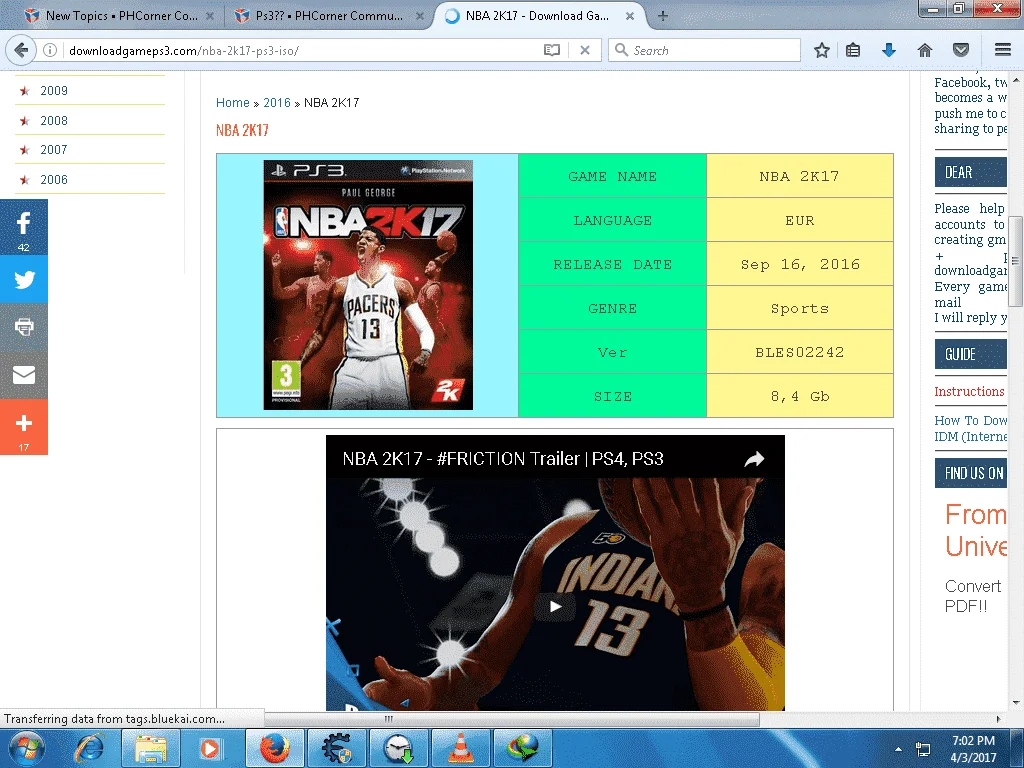Close the Ps3?? PHCorner tab
The image size is (1024, 768).
tap(420, 16)
